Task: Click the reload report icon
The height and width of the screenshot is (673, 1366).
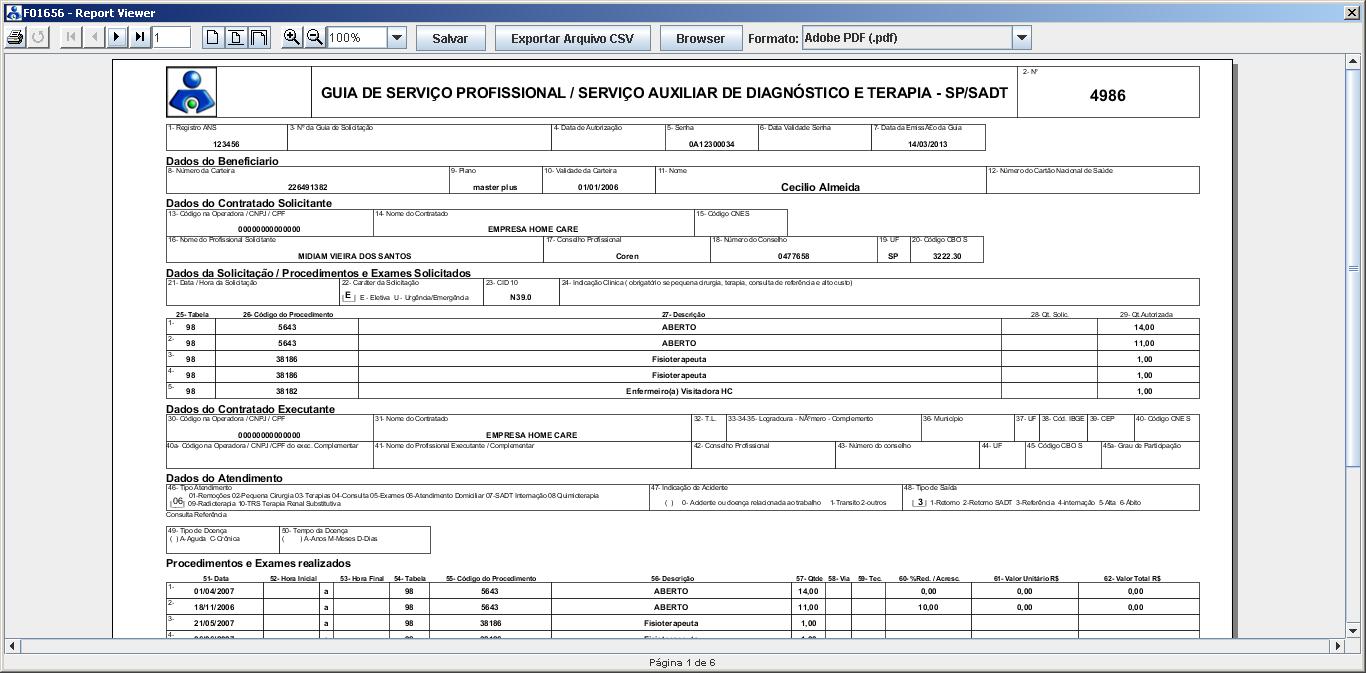Action: [x=38, y=38]
